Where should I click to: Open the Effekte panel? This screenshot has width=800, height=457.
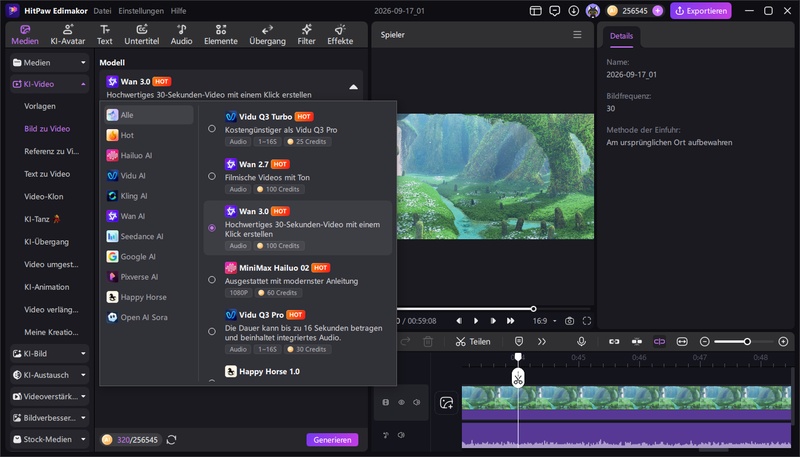(340, 35)
